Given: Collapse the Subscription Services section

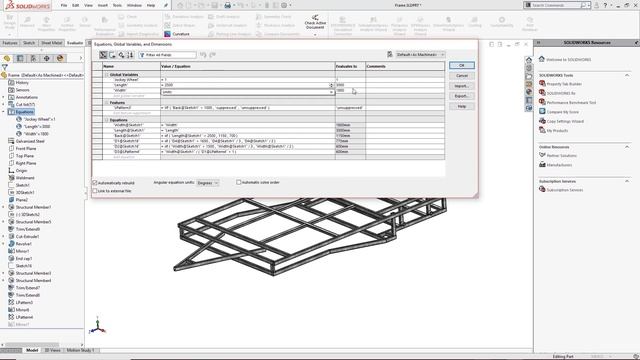Looking at the screenshot, I should click(627, 181).
